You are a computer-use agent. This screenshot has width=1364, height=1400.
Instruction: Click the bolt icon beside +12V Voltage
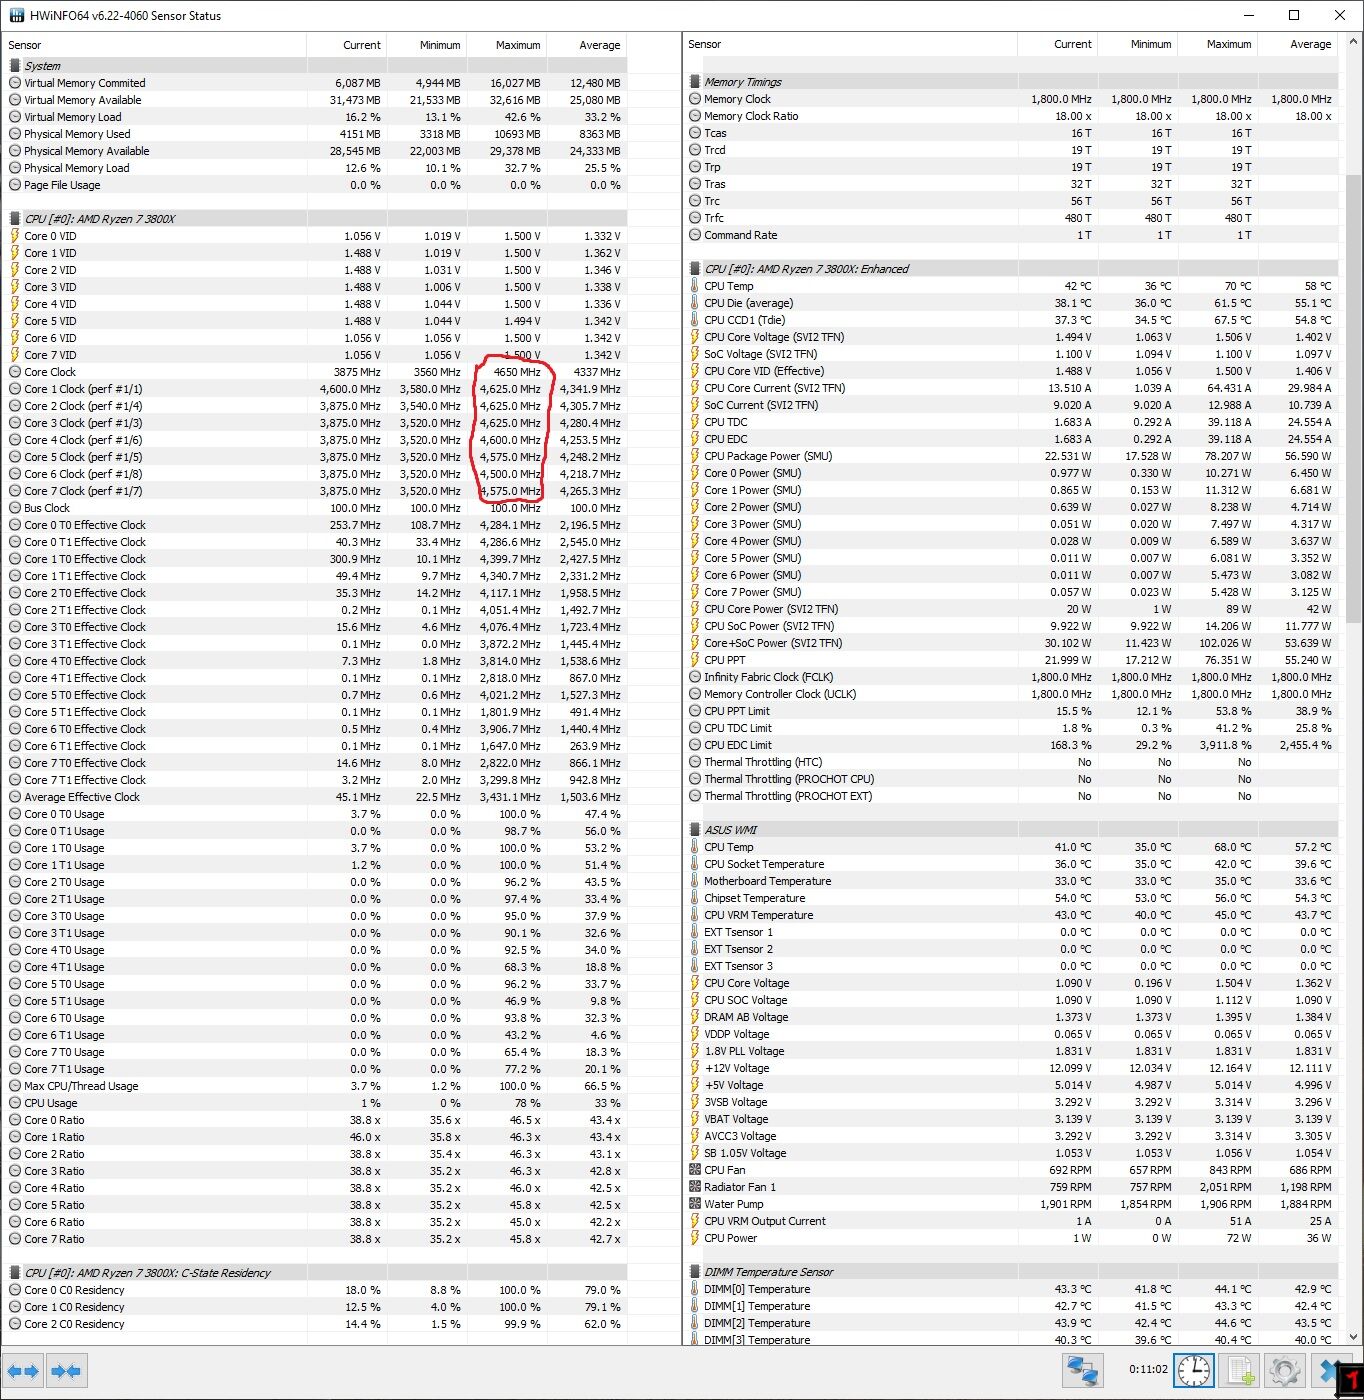coord(694,1068)
